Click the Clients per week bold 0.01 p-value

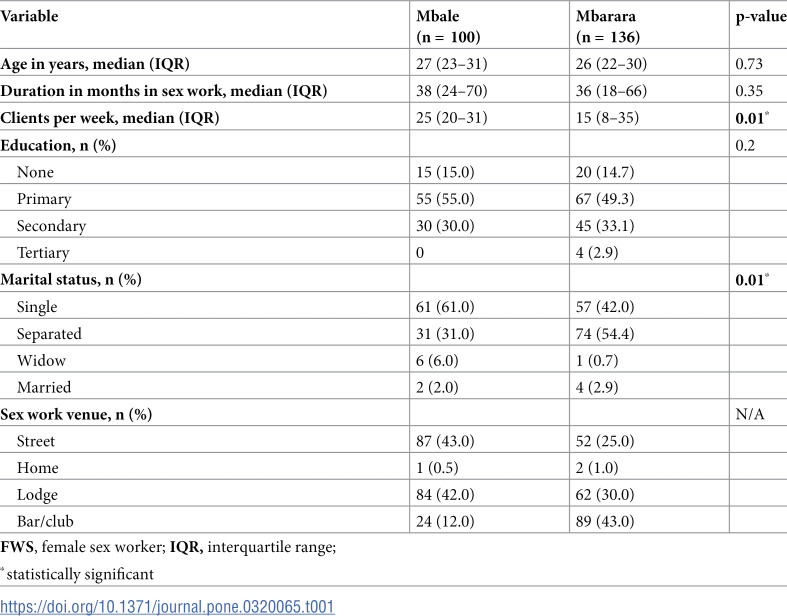(x=752, y=118)
